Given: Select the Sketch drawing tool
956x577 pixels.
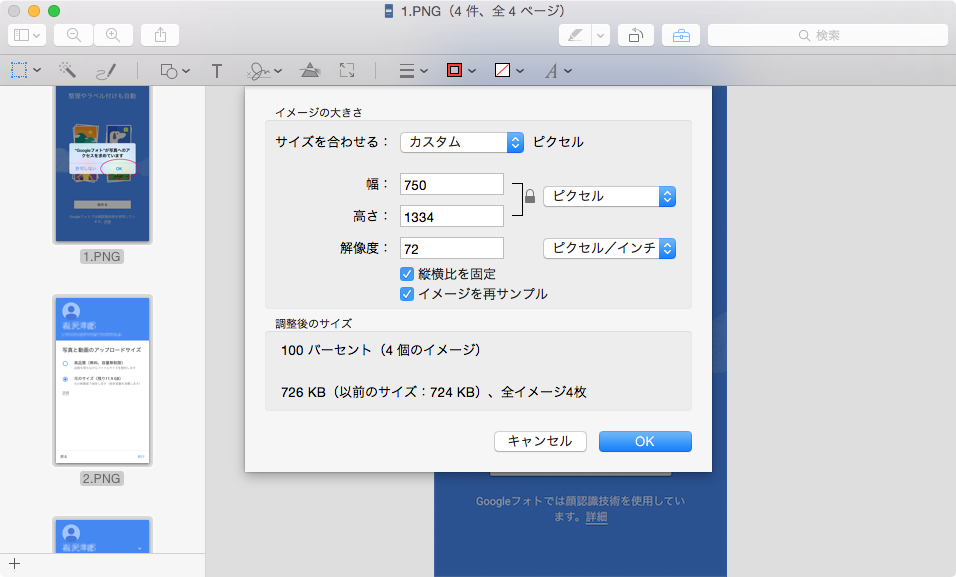Looking at the screenshot, I should [x=106, y=71].
